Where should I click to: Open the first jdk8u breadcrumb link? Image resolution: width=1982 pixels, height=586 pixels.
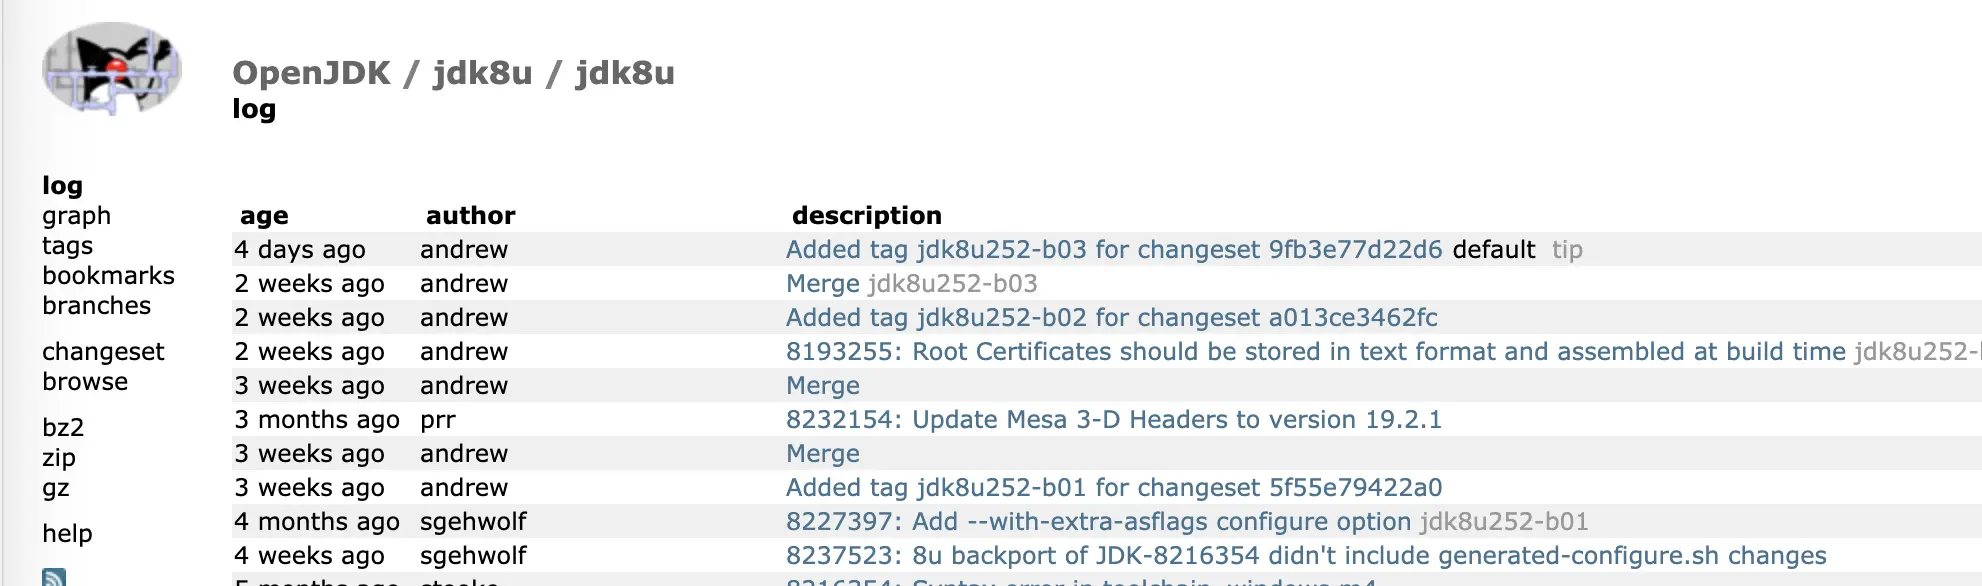click(482, 73)
